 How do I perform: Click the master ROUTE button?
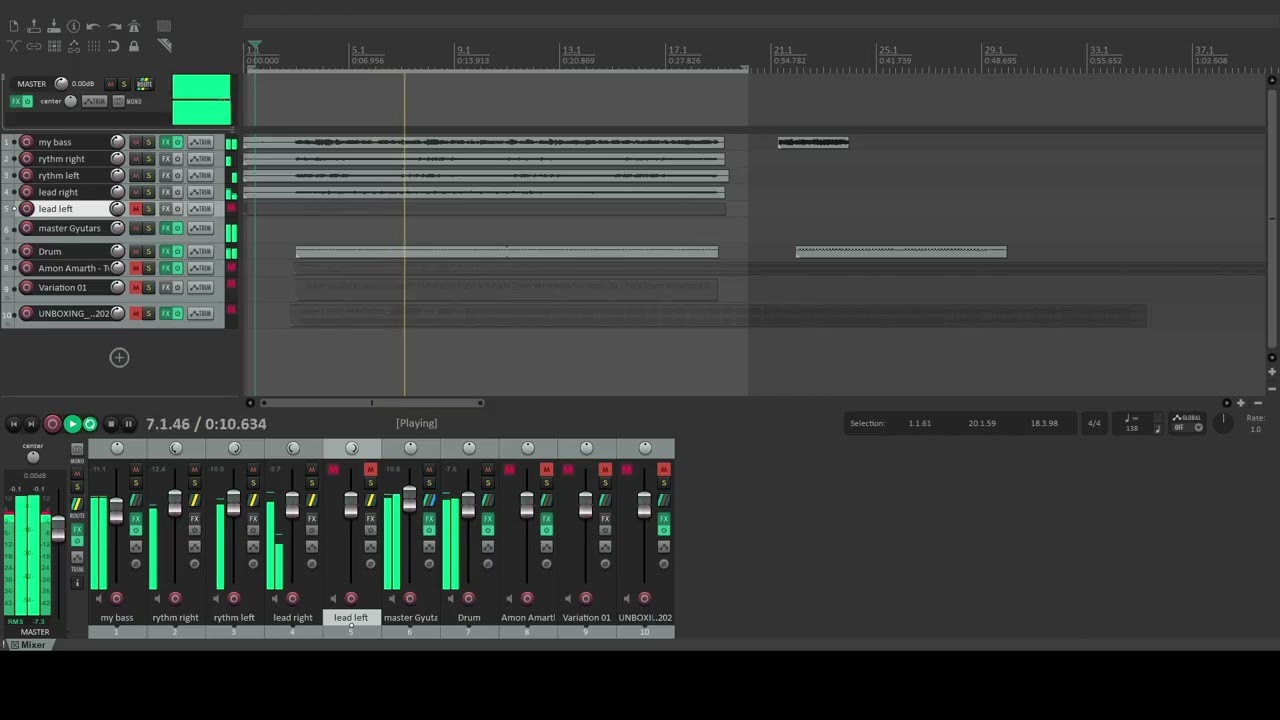click(x=145, y=84)
